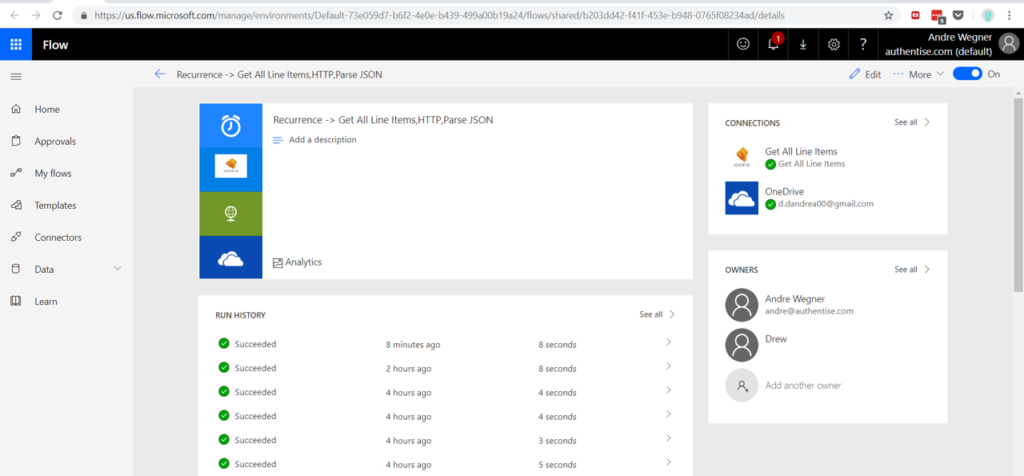Click See all in Connections panel
Image resolution: width=1024 pixels, height=476 pixels.
(x=911, y=122)
